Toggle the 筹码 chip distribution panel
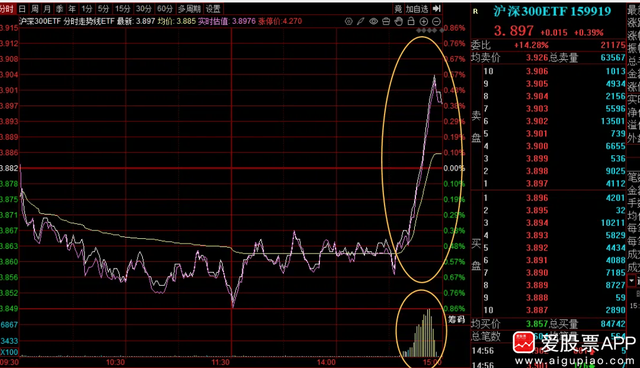The width and height of the screenshot is (640, 368). [x=456, y=319]
